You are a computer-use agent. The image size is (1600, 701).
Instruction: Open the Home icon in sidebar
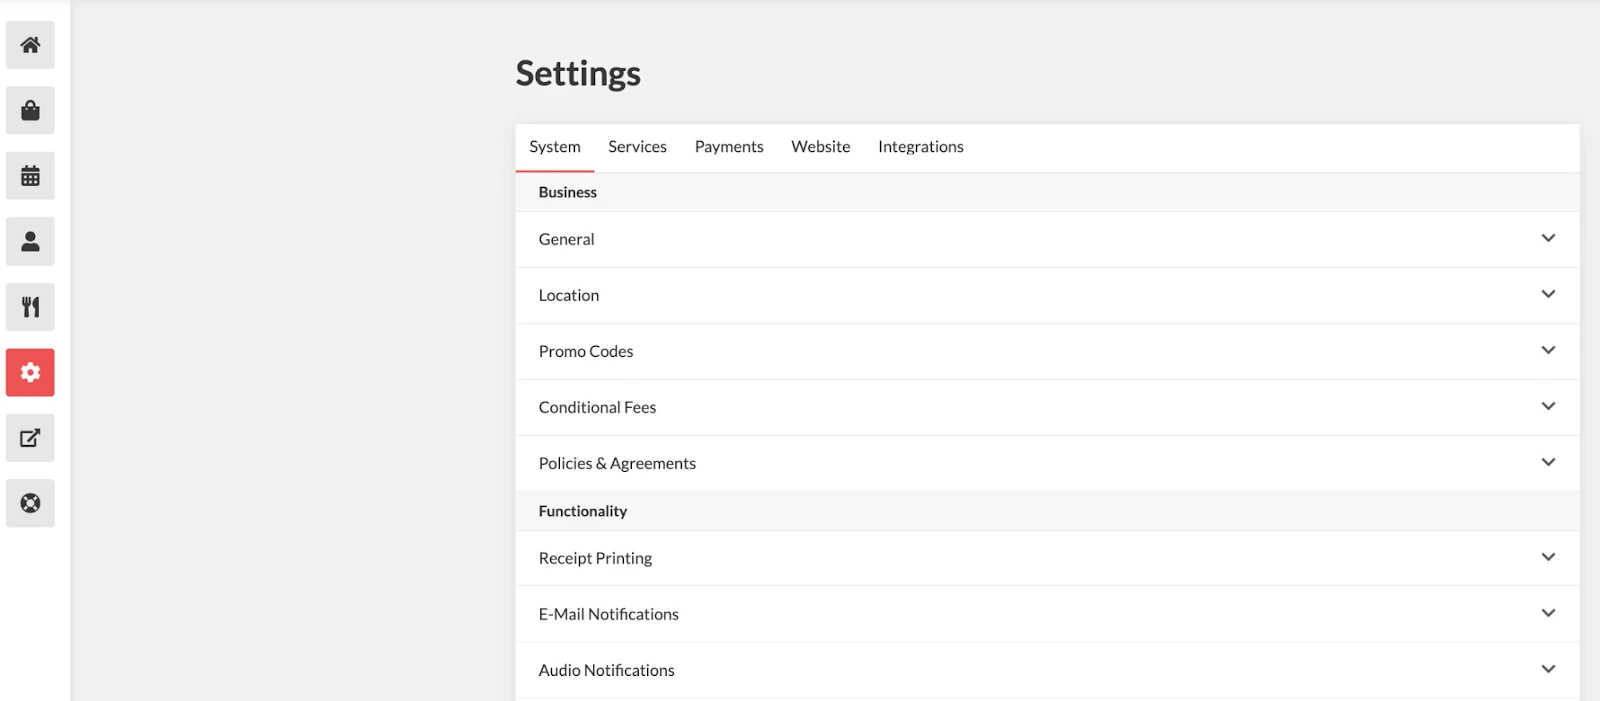click(30, 45)
